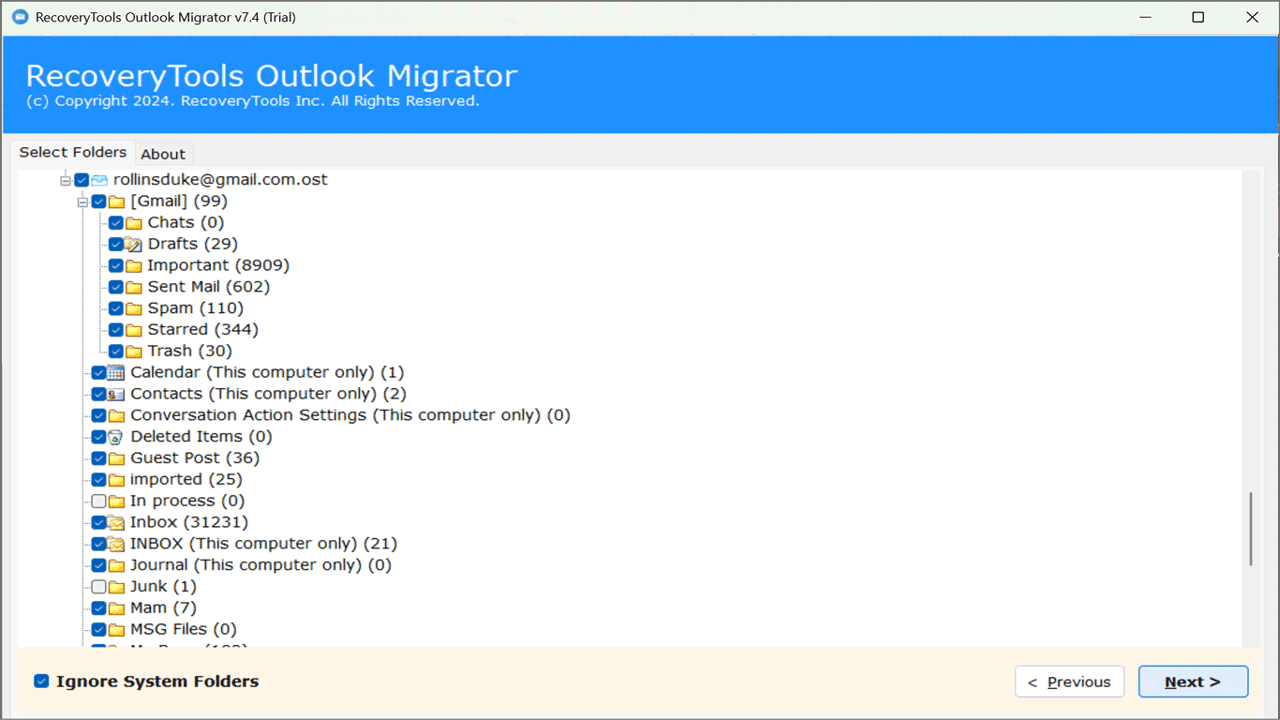Maximize the Outlook Migrator window
The image size is (1280, 720).
[x=1198, y=17]
